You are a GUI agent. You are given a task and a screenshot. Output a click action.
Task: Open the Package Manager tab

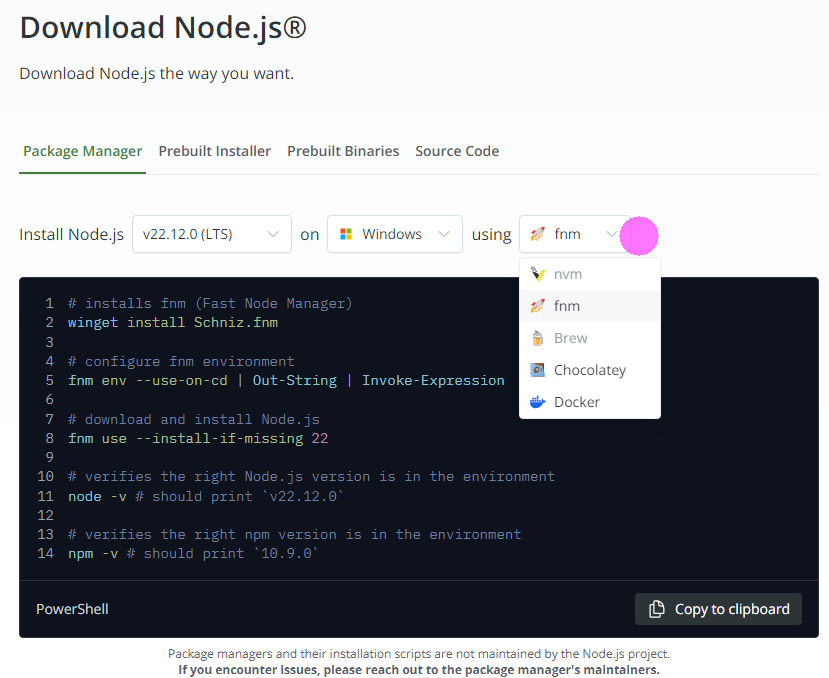(x=82, y=151)
